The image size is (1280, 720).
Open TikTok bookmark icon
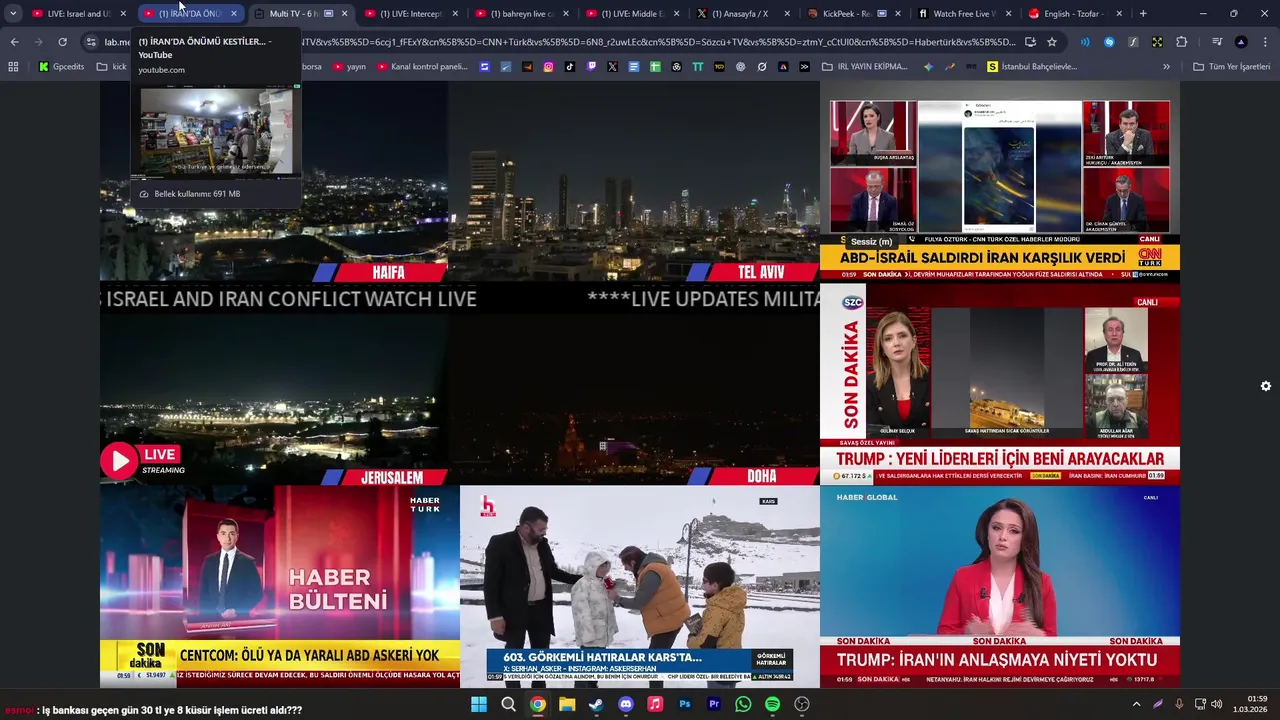[x=570, y=67]
